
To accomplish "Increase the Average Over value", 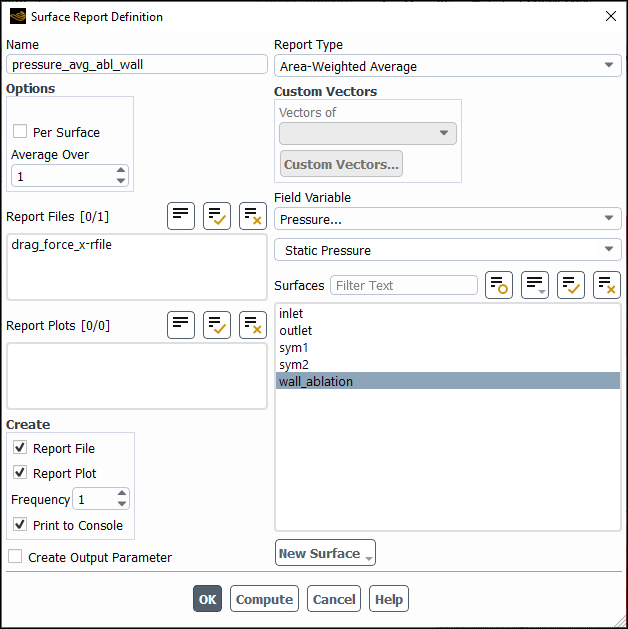I will pyautogui.click(x=121, y=170).
